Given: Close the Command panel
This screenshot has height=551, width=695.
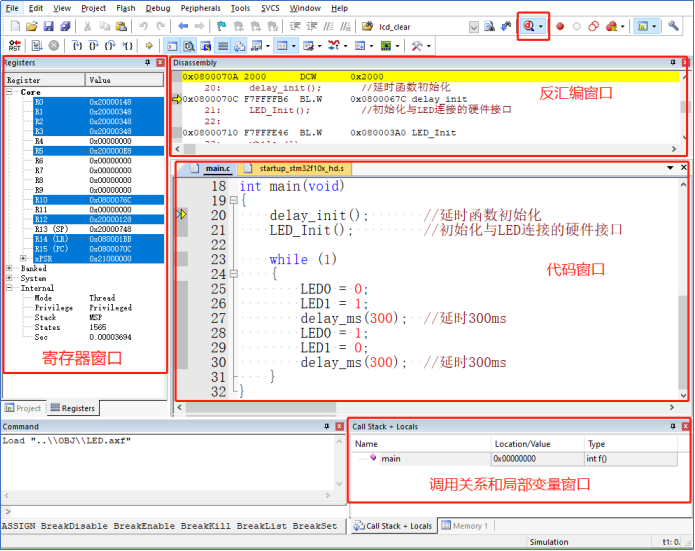Looking at the screenshot, I should (340, 426).
